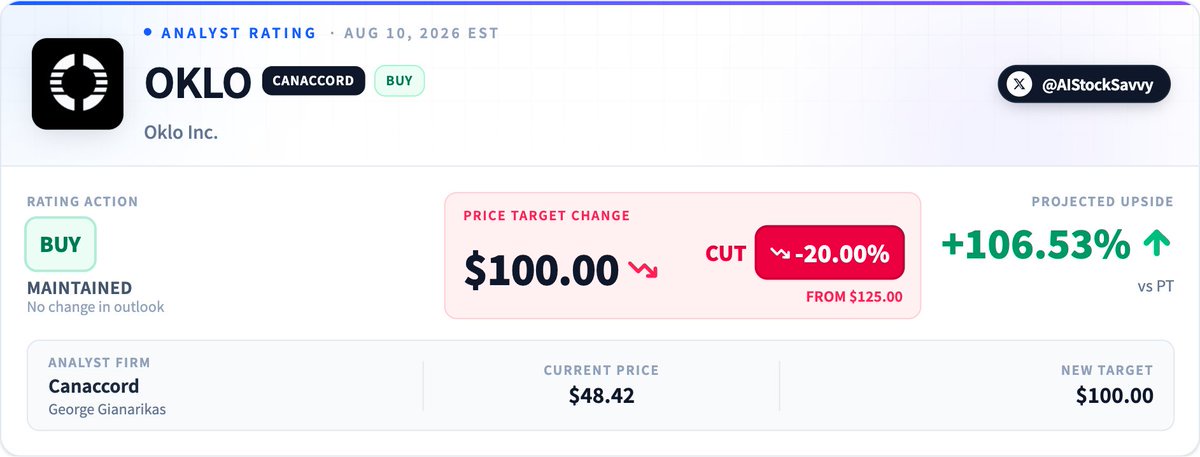The width and height of the screenshot is (1200, 457).
Task: Click the green upward arrow next to +106.53%
Action: (1158, 243)
